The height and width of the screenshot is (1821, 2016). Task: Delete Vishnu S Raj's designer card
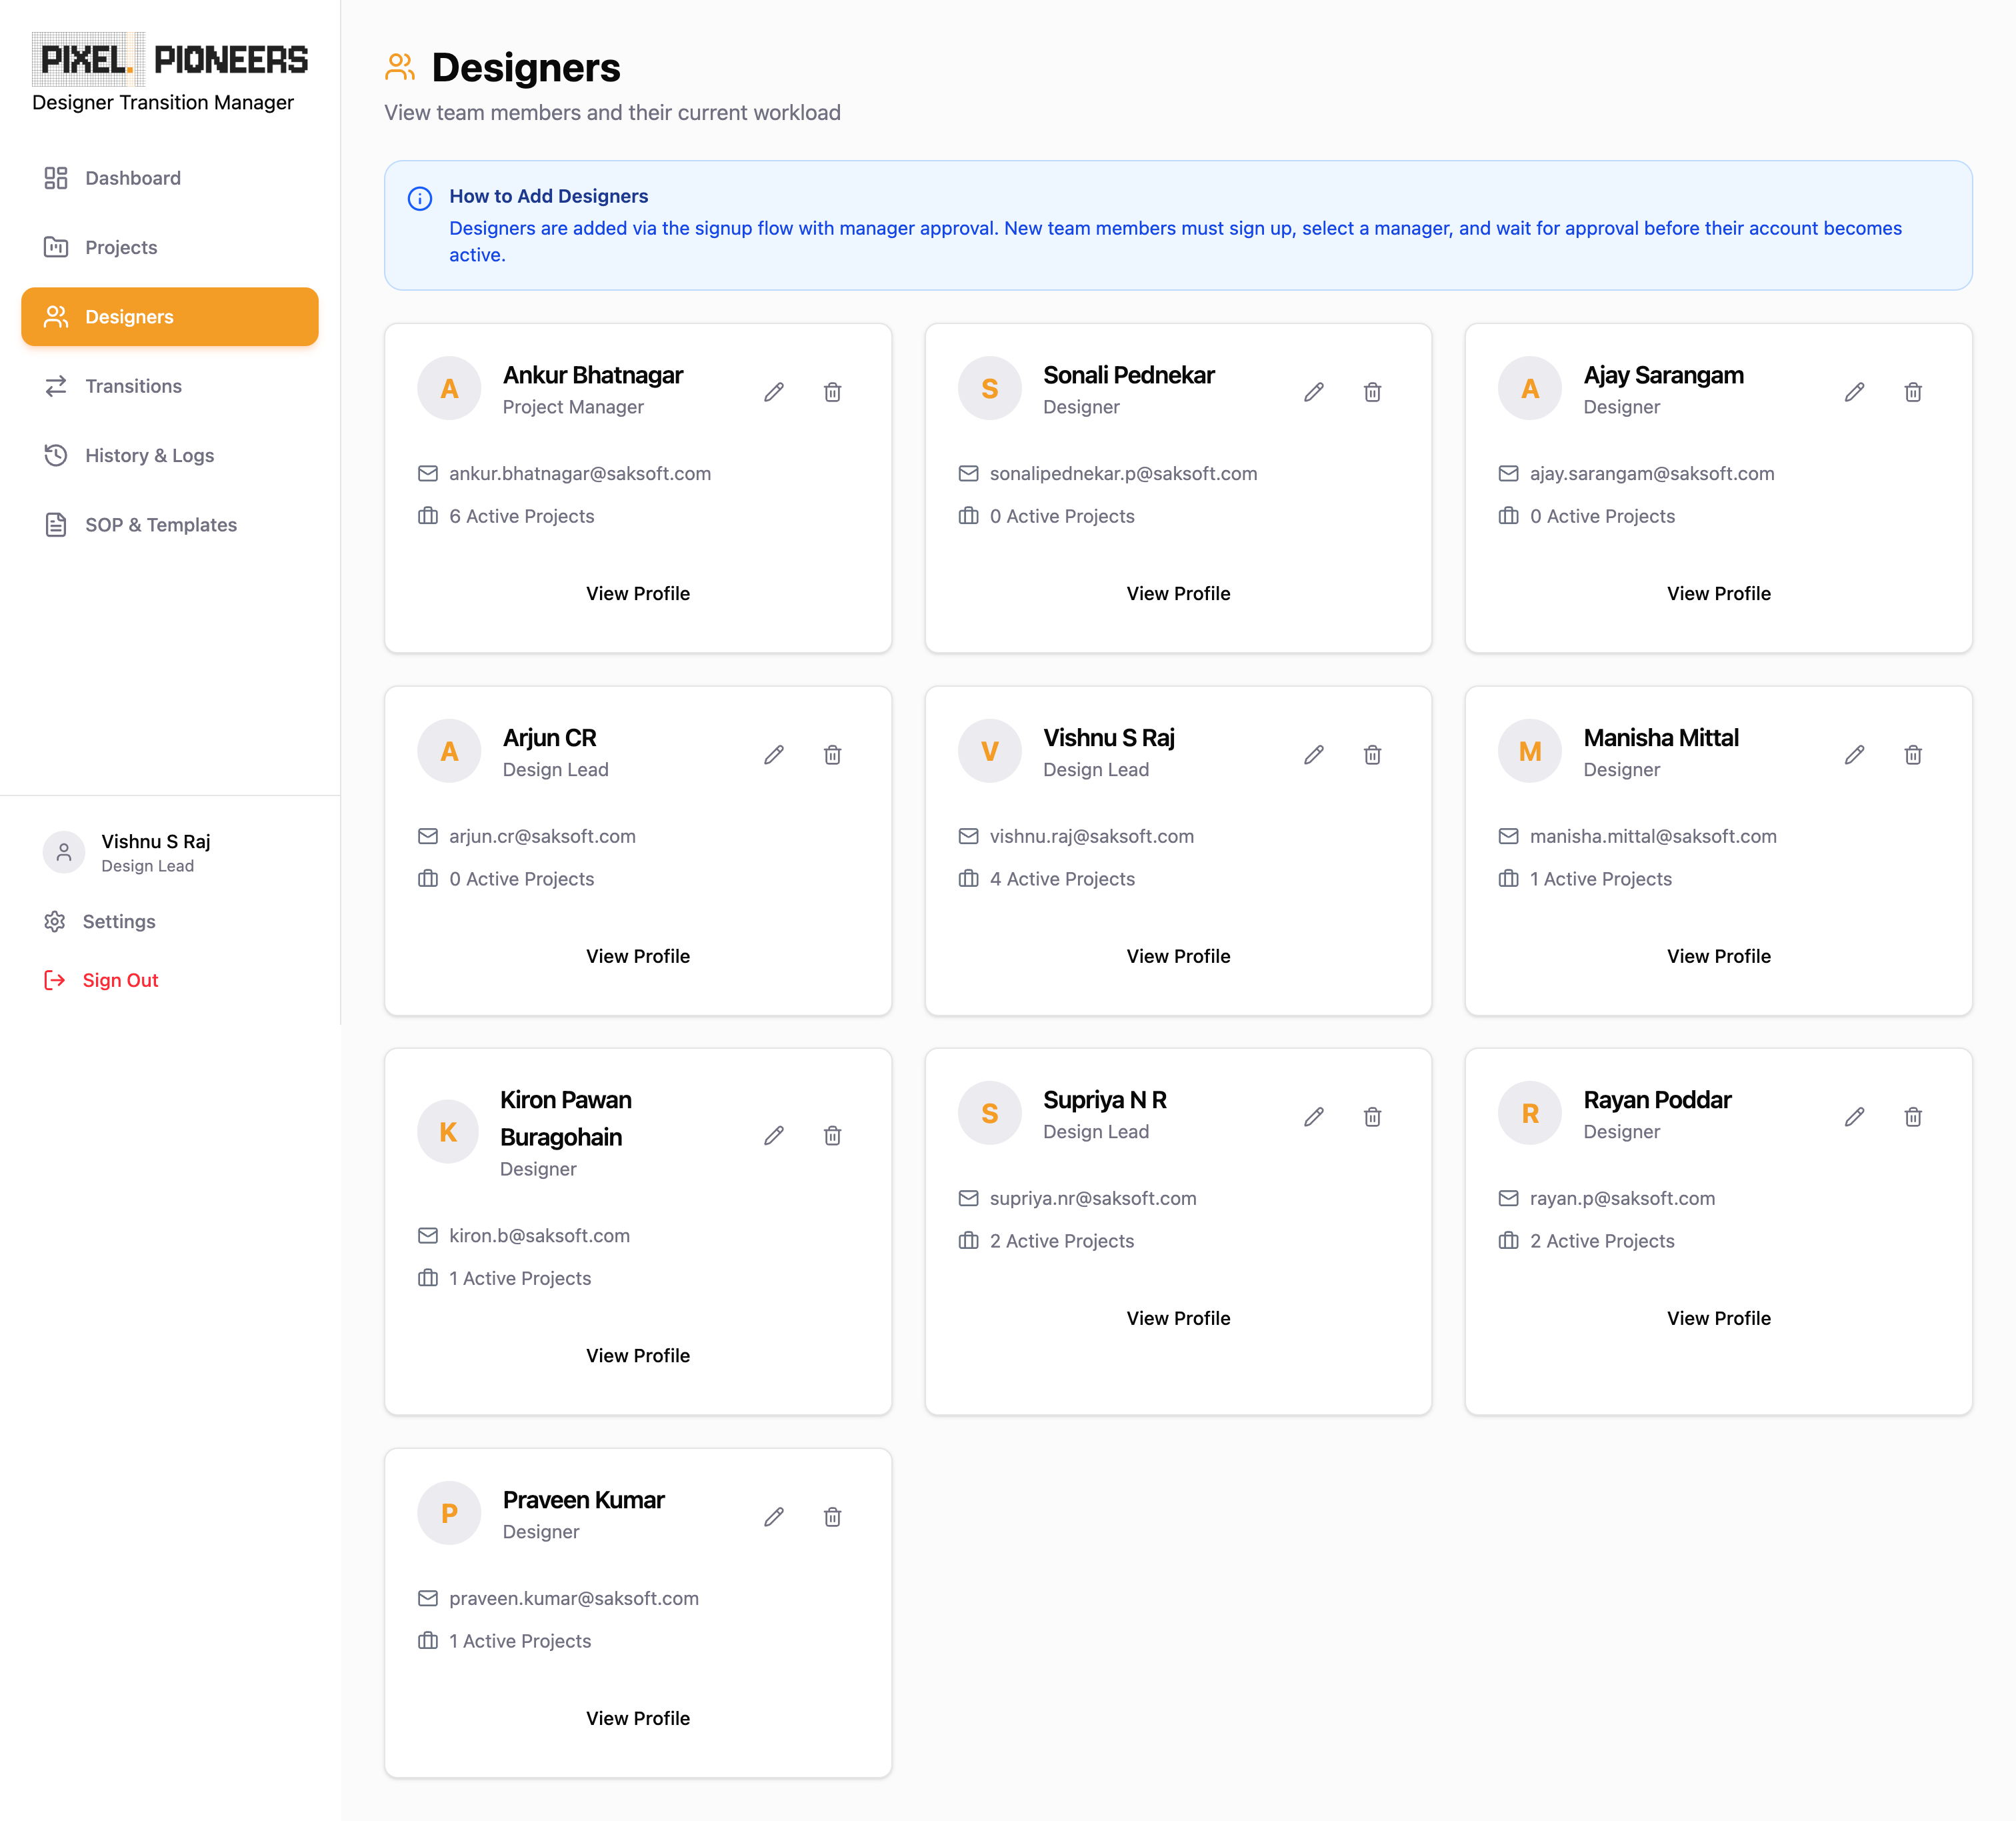pos(1372,755)
